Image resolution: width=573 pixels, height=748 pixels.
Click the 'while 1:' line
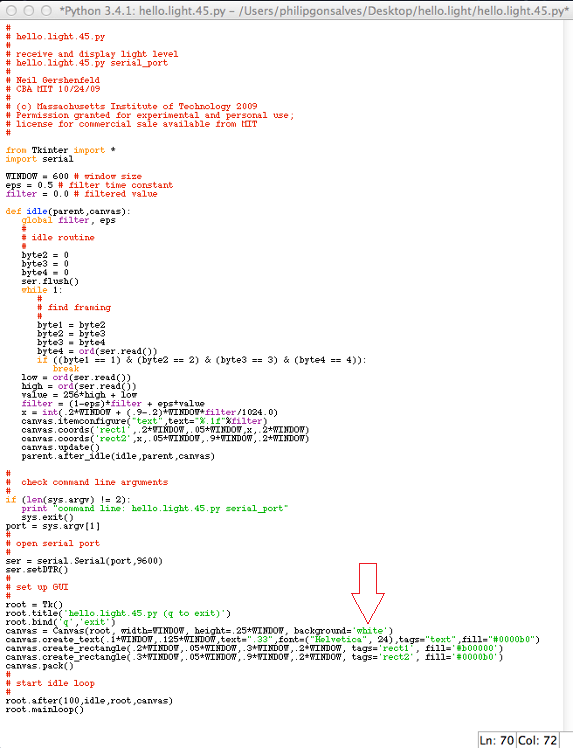point(42,290)
